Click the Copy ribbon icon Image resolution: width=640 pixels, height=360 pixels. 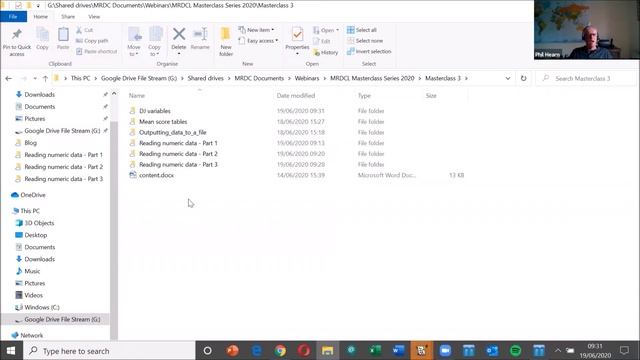point(42,35)
